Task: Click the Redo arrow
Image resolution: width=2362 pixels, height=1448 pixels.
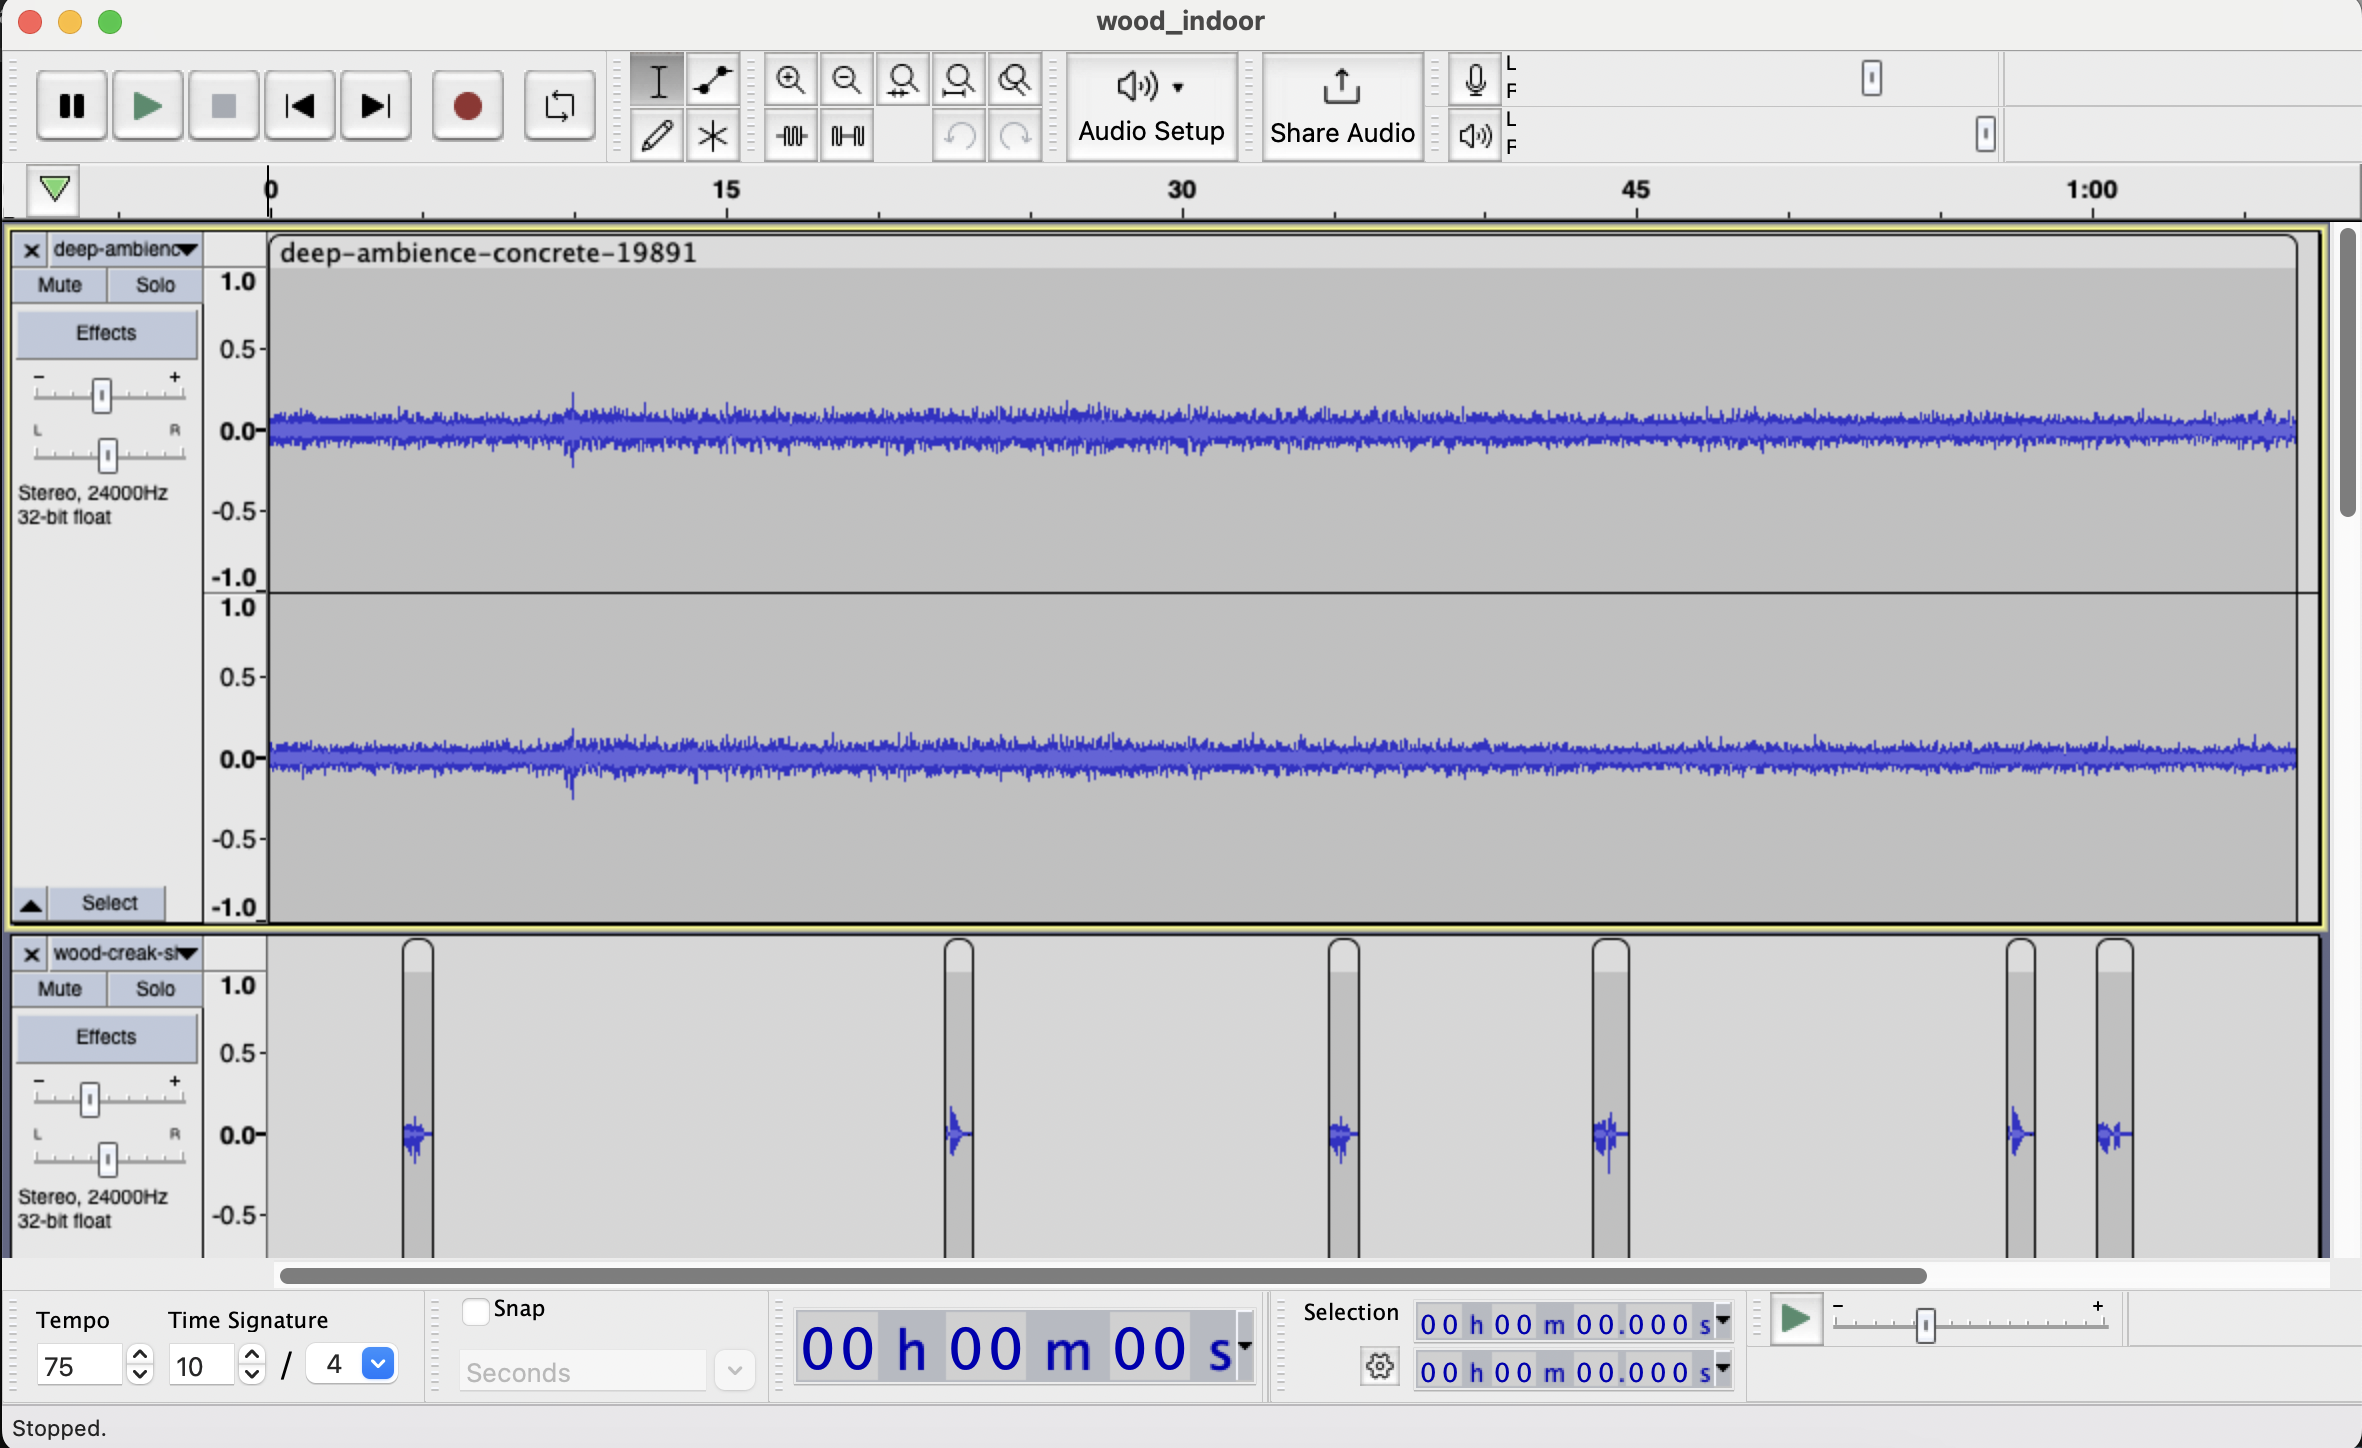Action: 1014,135
